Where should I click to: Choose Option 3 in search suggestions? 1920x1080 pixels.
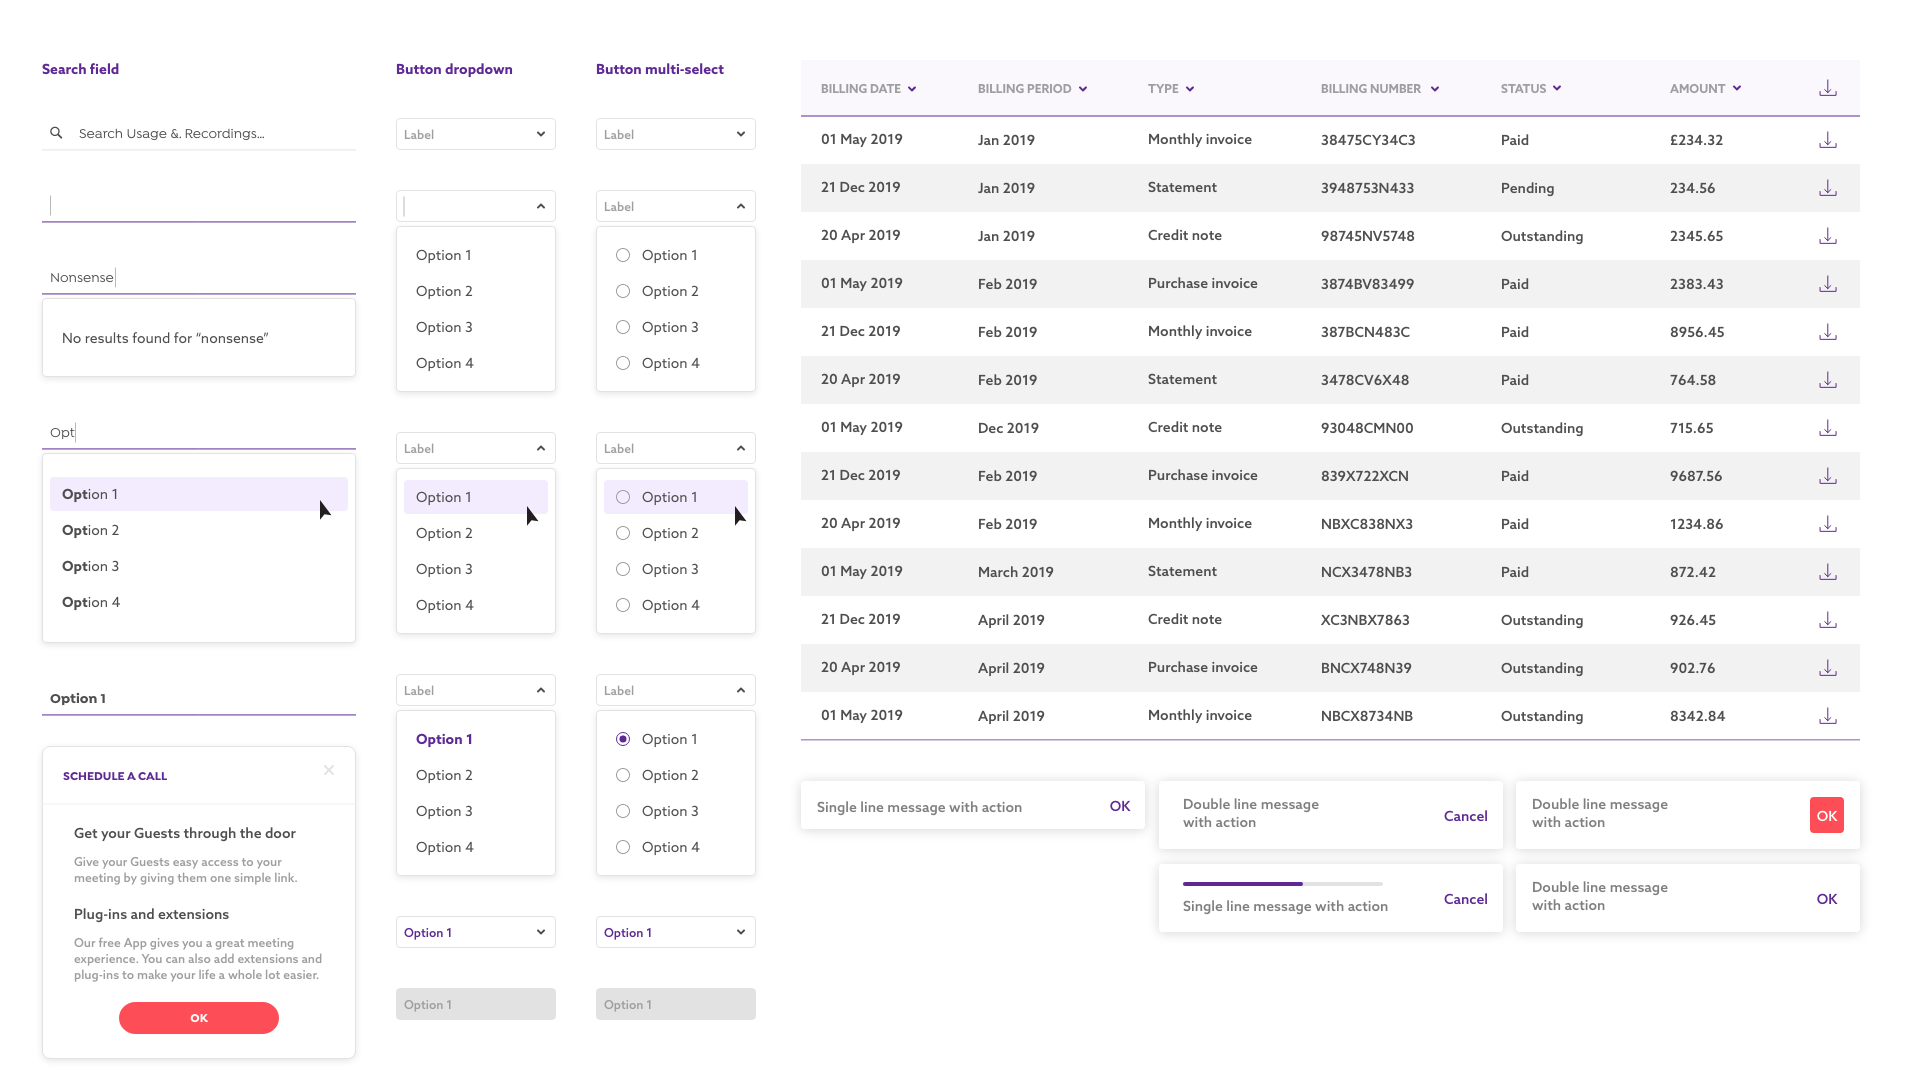coord(91,566)
